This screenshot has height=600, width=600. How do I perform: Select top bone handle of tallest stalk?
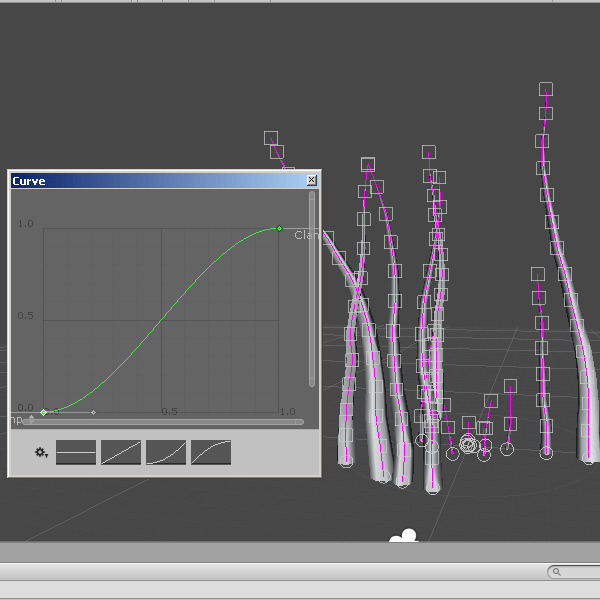[546, 89]
